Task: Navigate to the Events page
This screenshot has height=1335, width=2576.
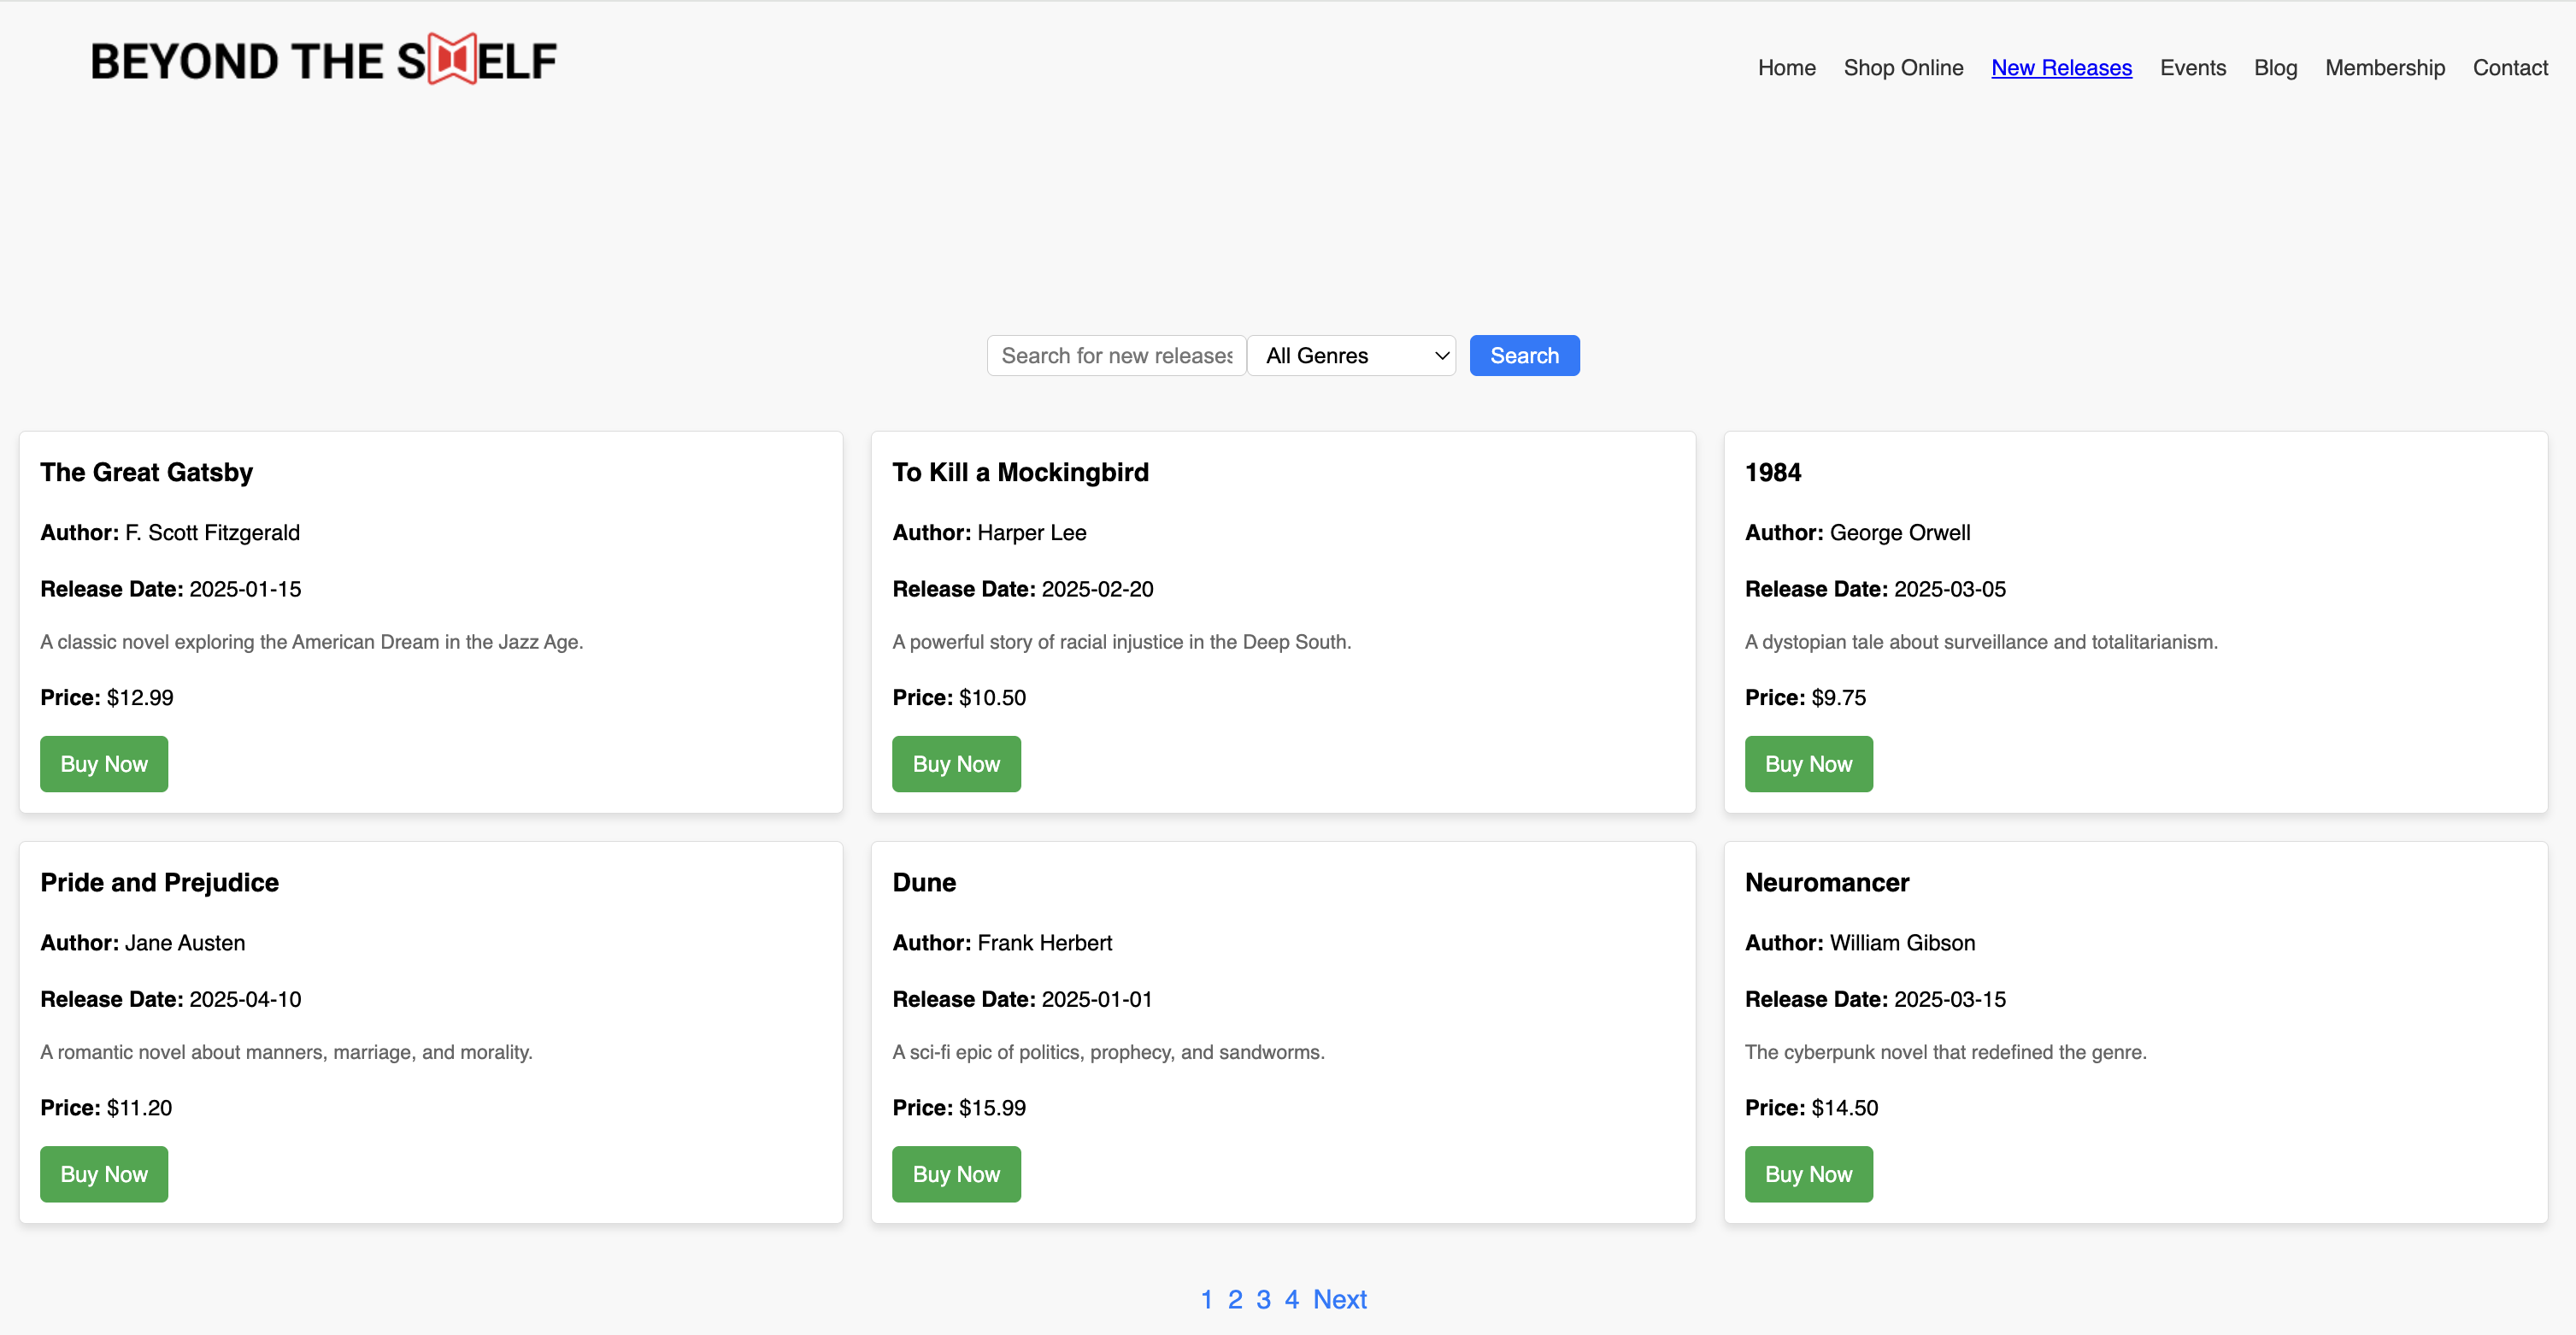Action: click(2193, 68)
